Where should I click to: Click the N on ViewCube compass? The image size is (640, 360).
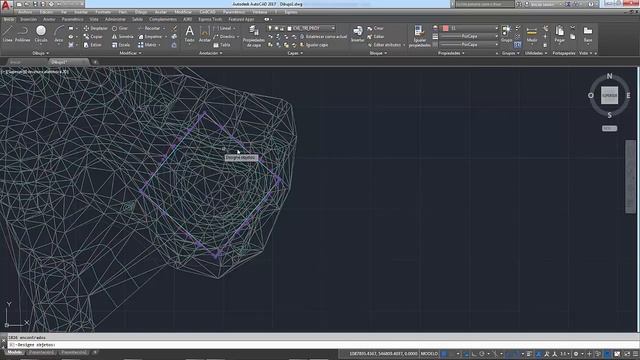pos(609,76)
